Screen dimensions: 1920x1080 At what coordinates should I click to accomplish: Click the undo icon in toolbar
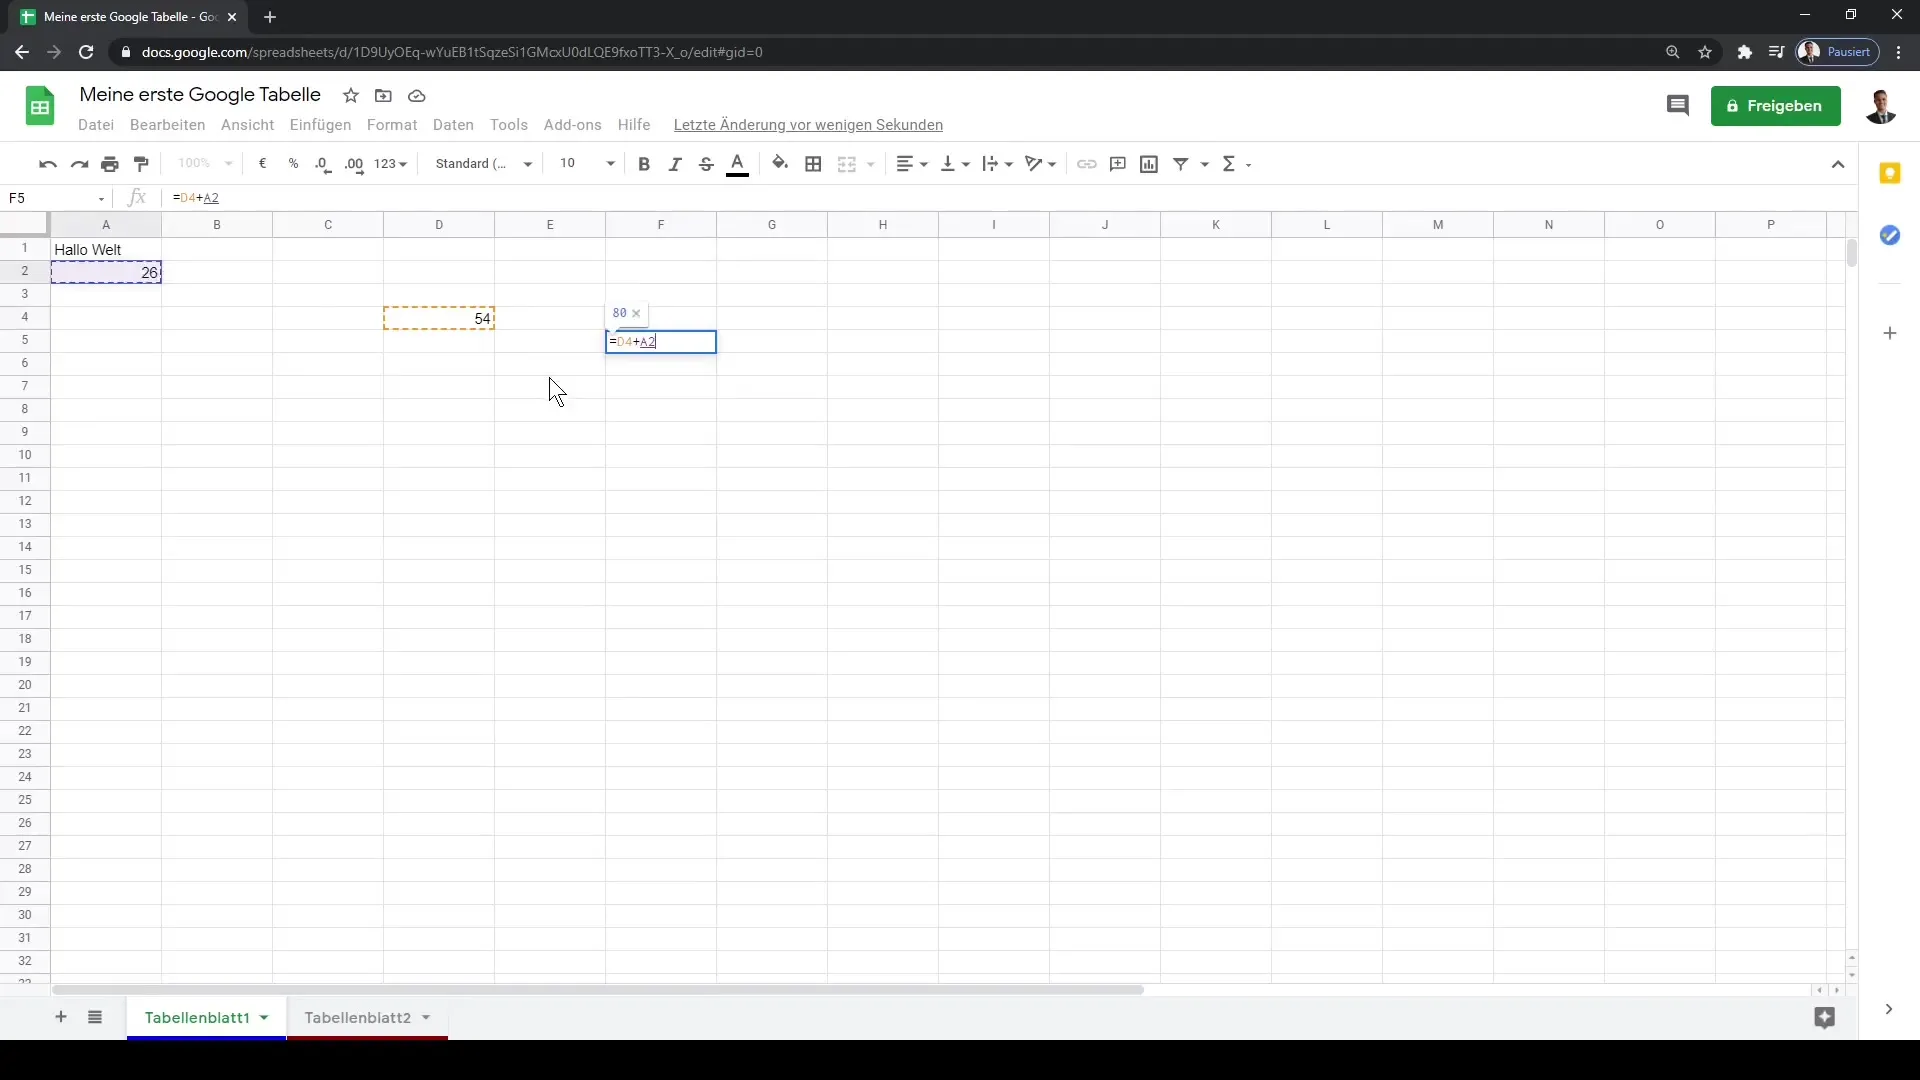(47, 164)
